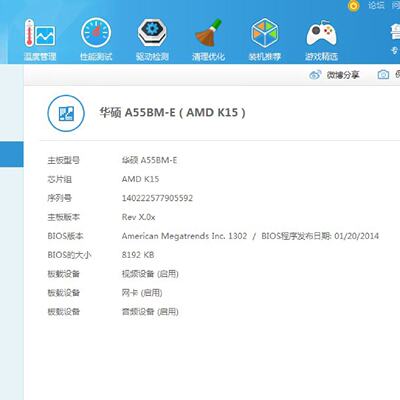The image size is (400, 400).
Task: Click the camera screenshot icon
Action: pyautogui.click(x=383, y=75)
